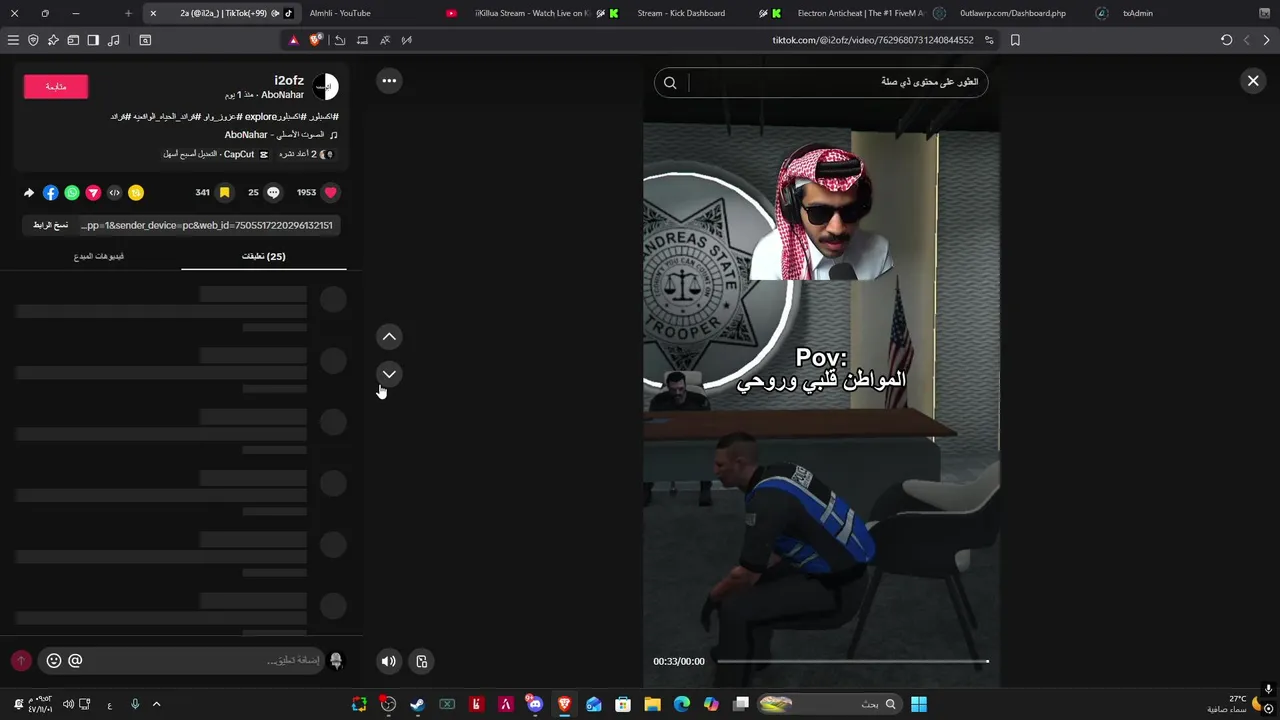Open the Windows Start menu
Screen dimensions: 1280x720
[918, 704]
